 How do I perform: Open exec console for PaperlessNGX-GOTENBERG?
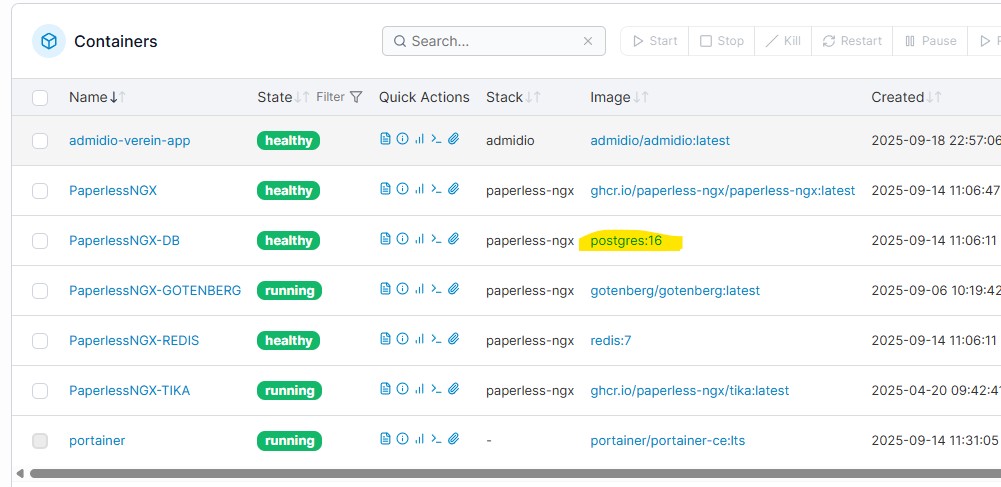[x=436, y=290]
